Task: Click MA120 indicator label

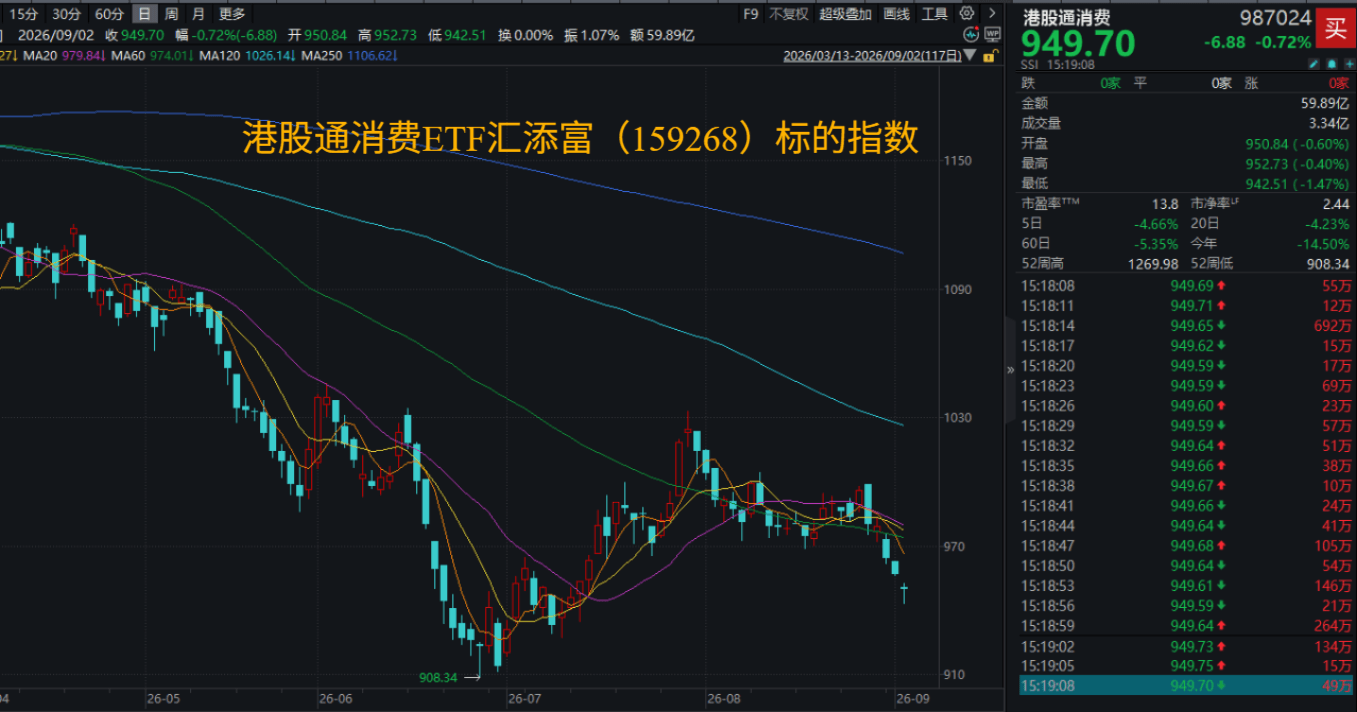Action: tap(220, 56)
